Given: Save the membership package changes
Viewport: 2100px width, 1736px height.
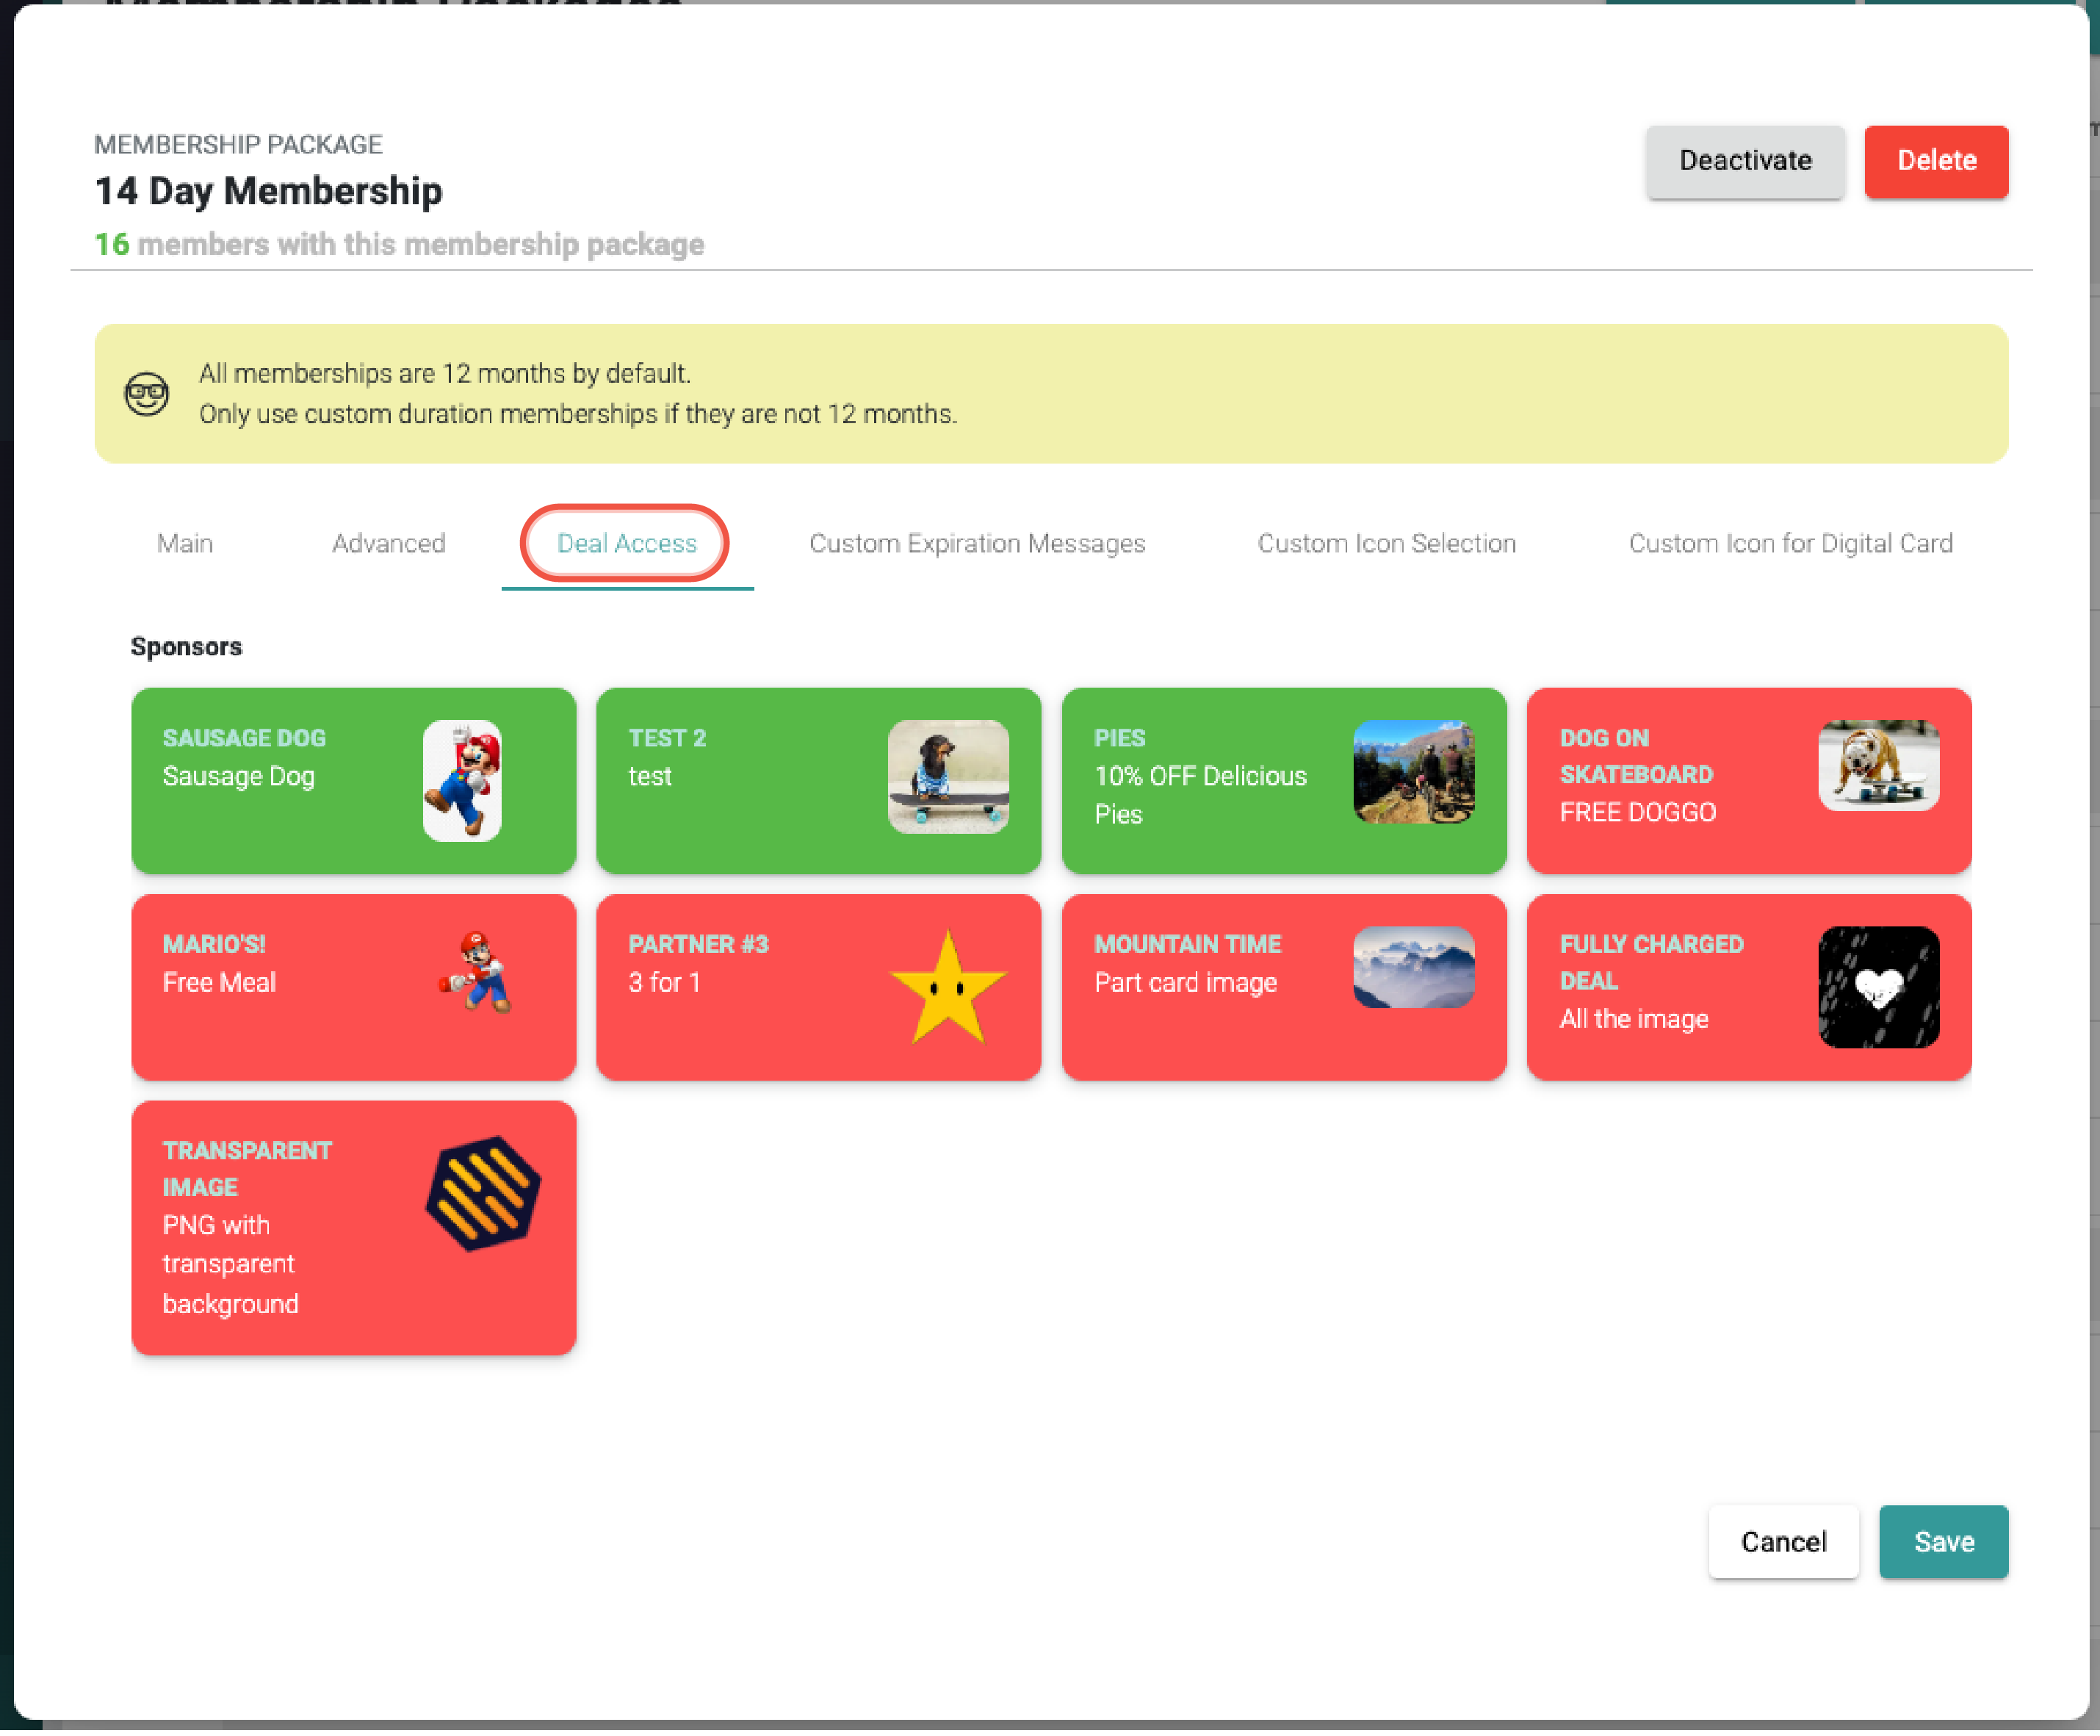Looking at the screenshot, I should click(1943, 1542).
